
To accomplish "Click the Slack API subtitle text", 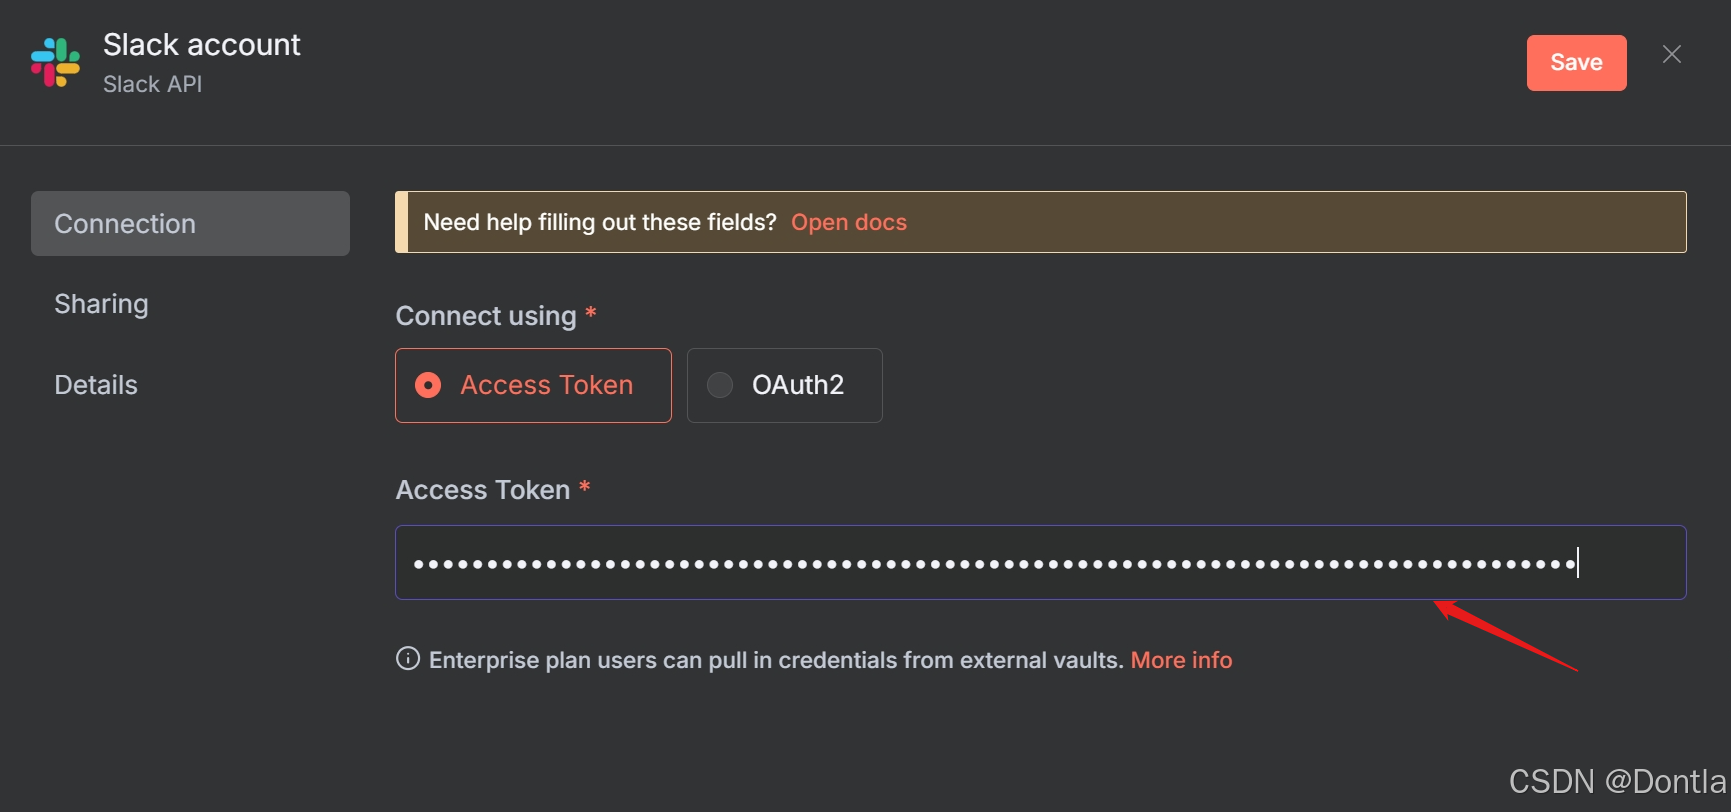I will (x=152, y=84).
